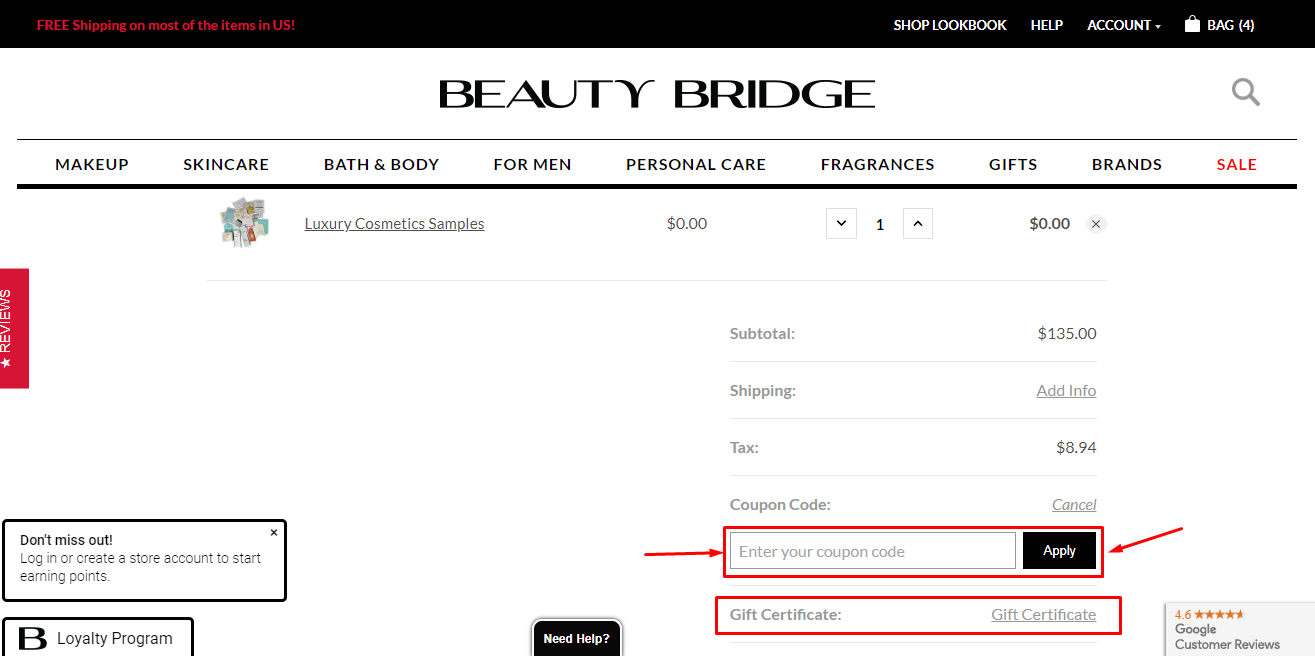Open the Makeup menu
The width and height of the screenshot is (1315, 656).
[92, 164]
